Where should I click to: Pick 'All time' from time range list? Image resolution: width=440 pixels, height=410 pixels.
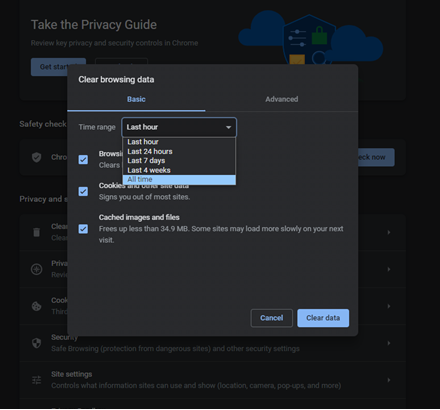[x=179, y=179]
